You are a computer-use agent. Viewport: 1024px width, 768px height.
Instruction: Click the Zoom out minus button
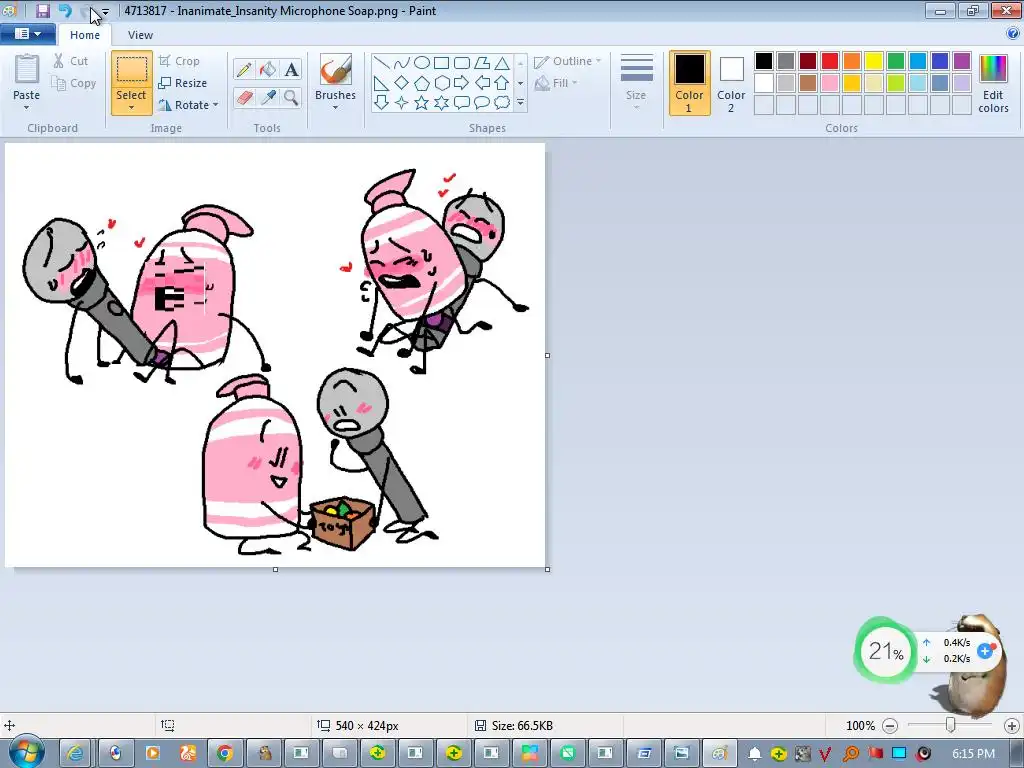pyautogui.click(x=889, y=726)
